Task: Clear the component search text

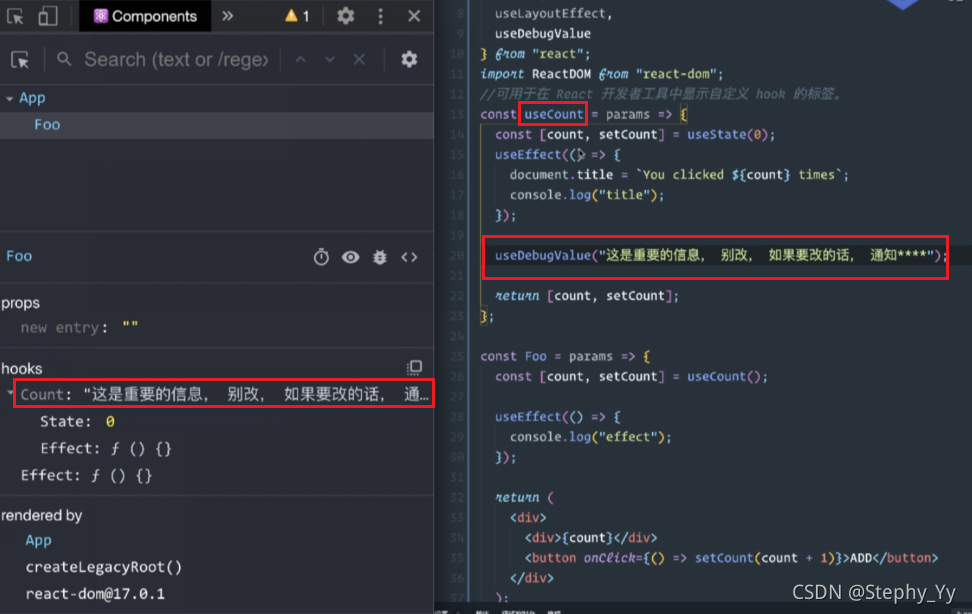Action: coord(360,60)
